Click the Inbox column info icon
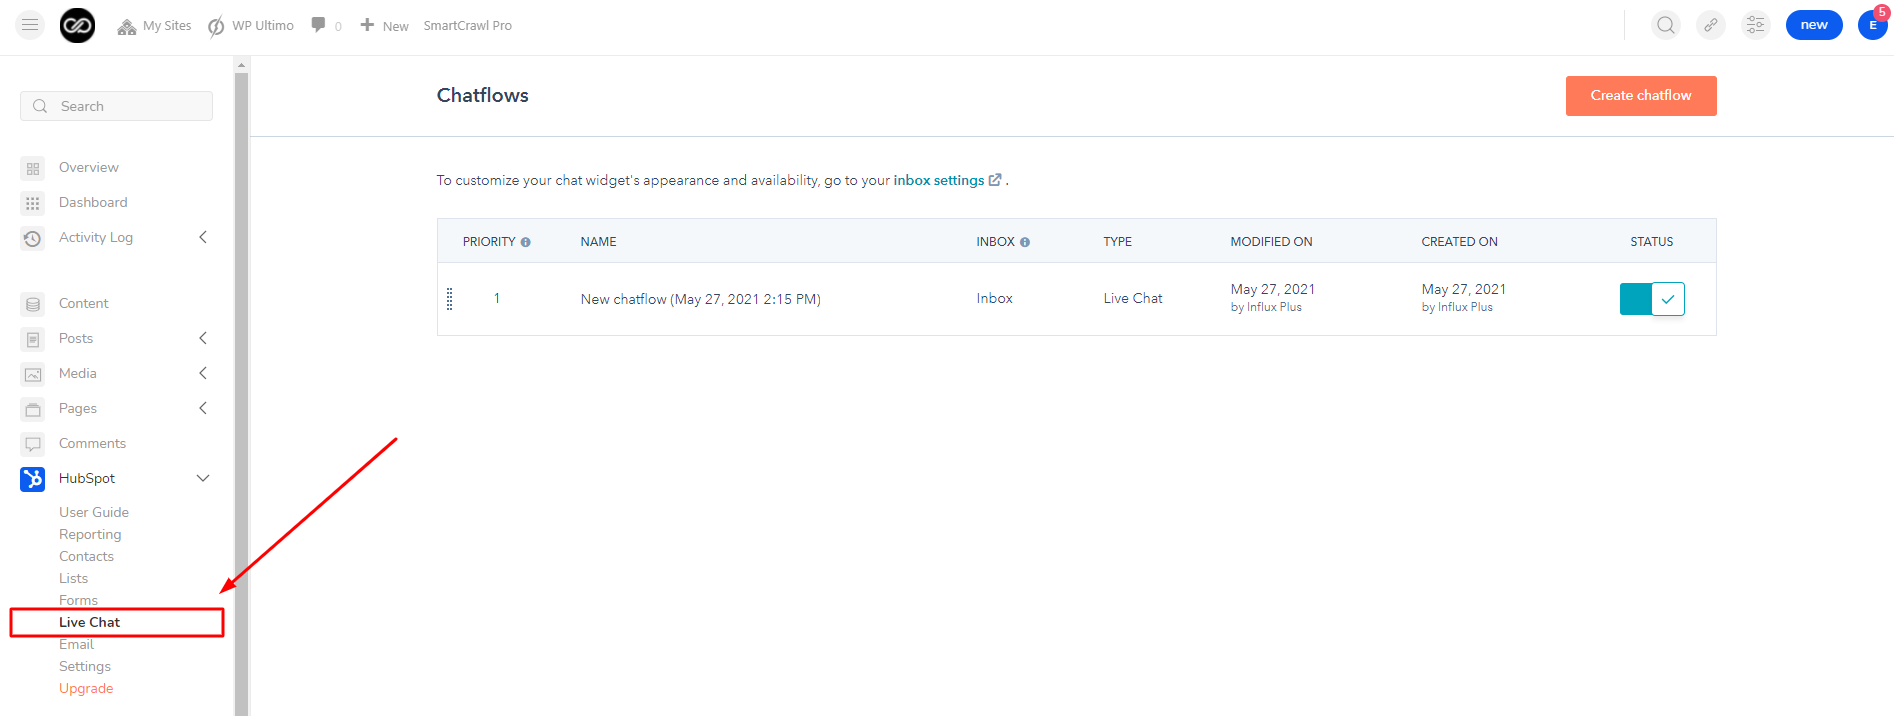 click(x=1025, y=242)
